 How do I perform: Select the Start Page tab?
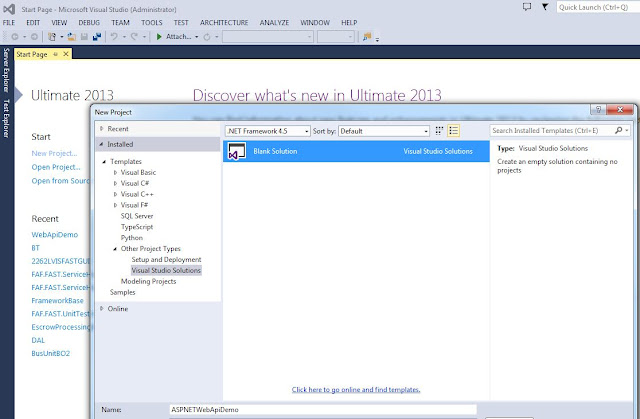tap(32, 54)
